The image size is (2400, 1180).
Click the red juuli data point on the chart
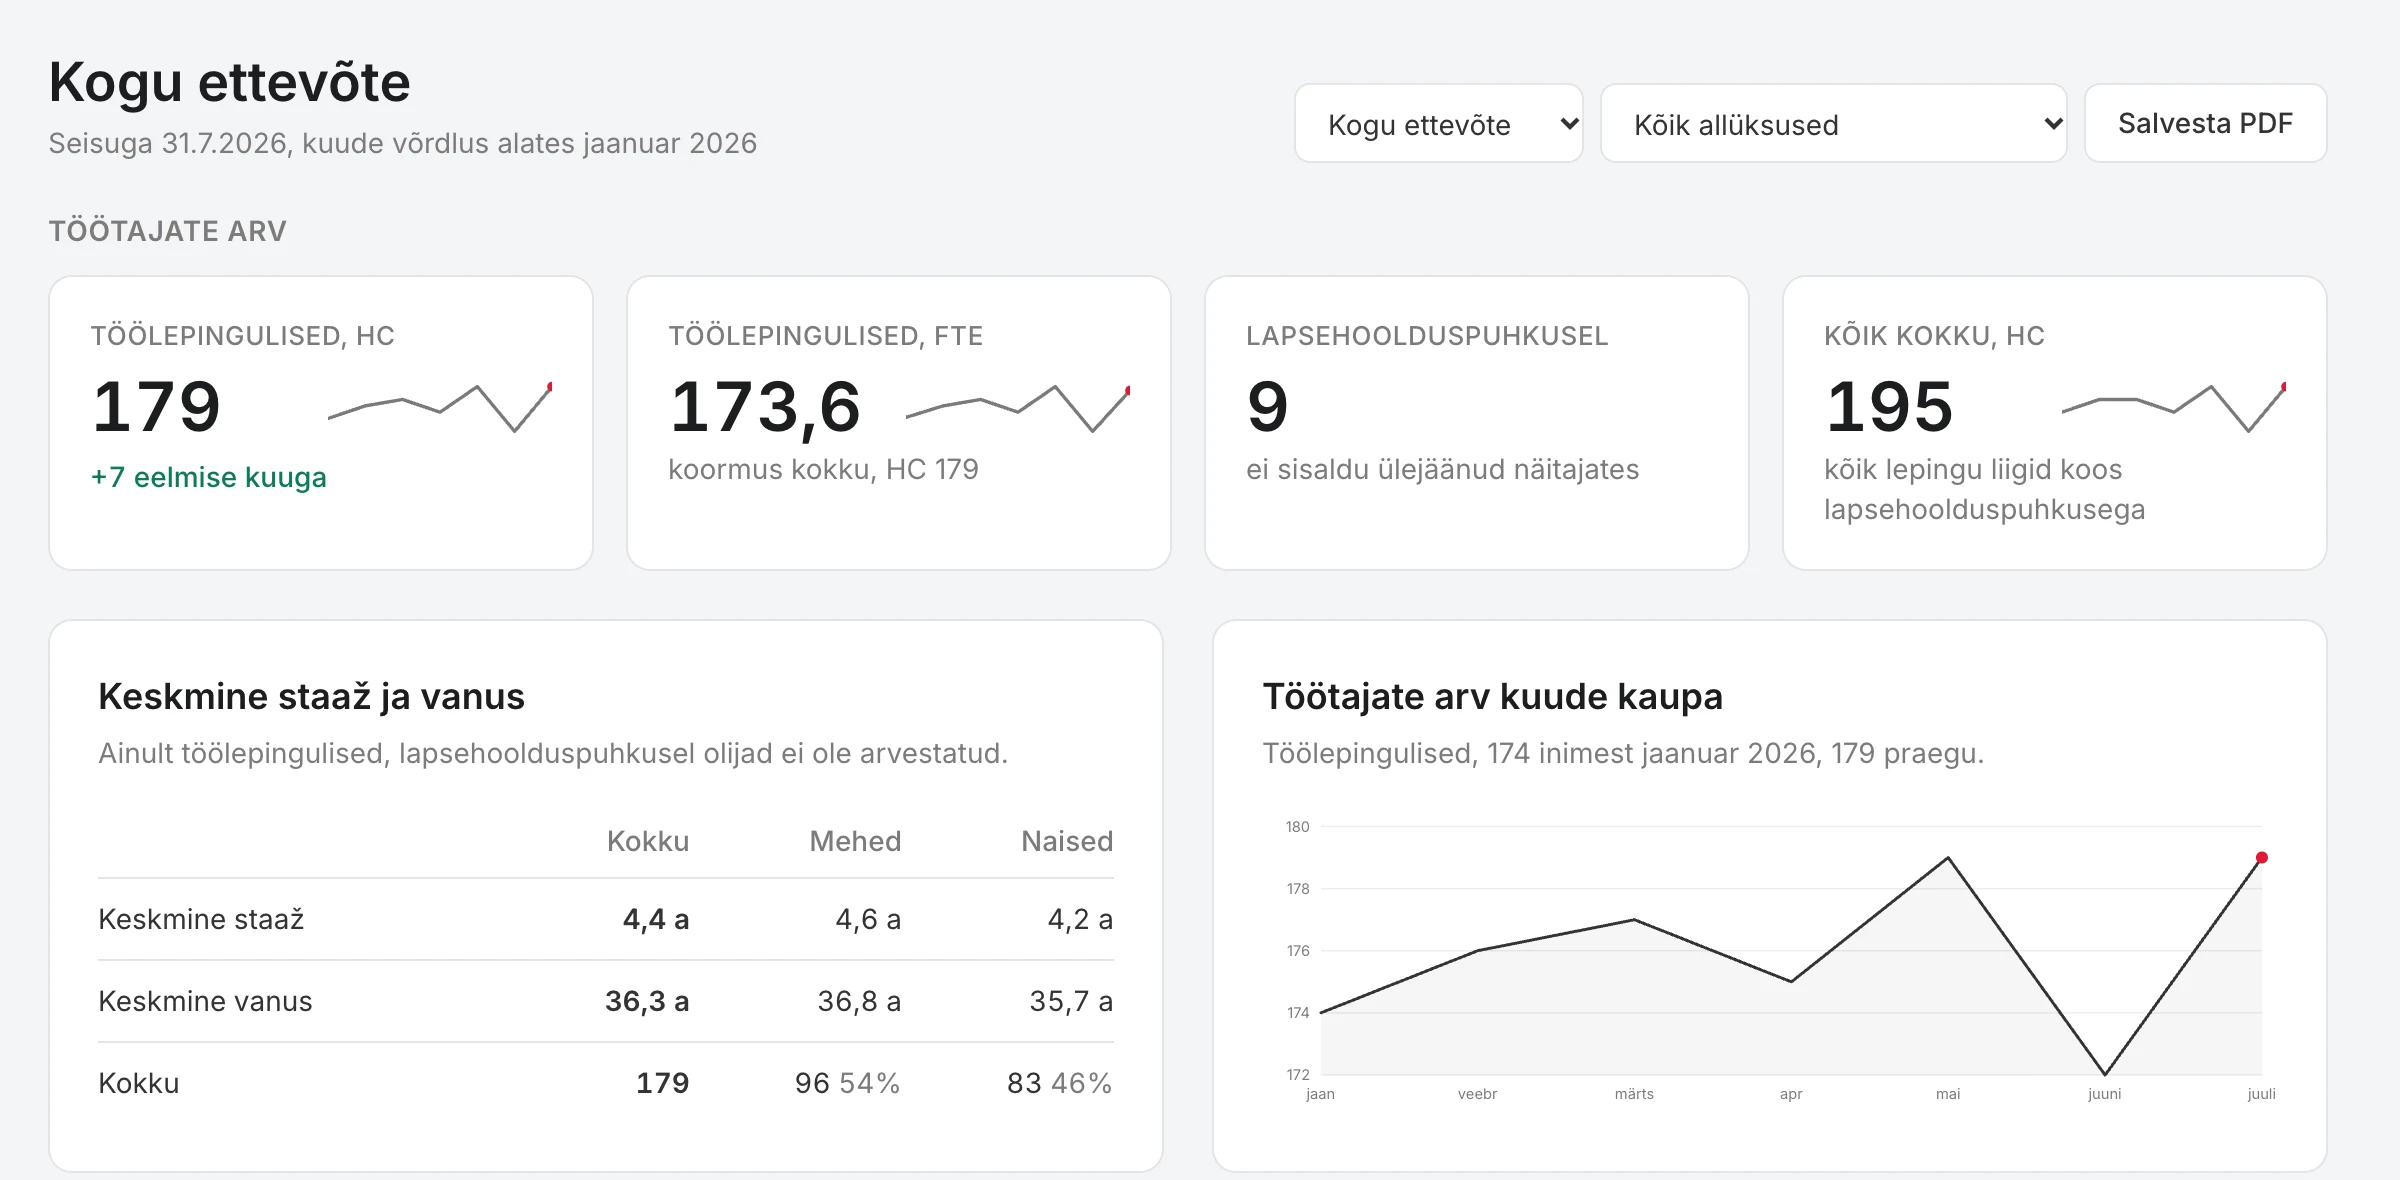(x=2262, y=858)
